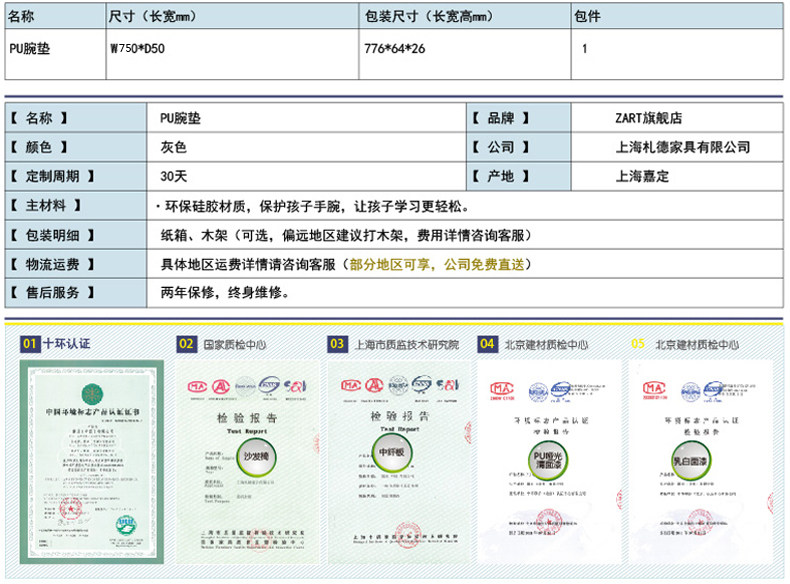
Task: Select the 上海嘉定 origin value
Action: (642, 176)
